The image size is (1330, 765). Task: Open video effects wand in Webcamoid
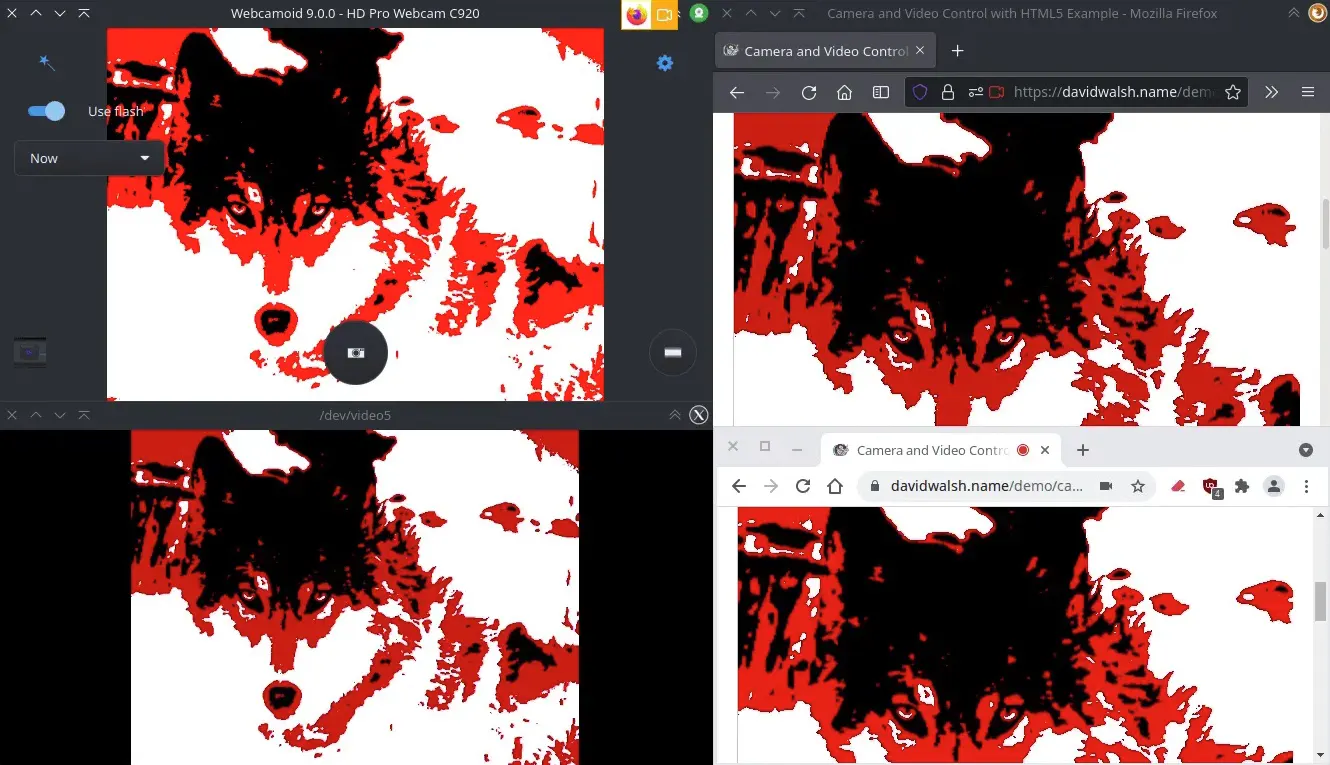(46, 63)
